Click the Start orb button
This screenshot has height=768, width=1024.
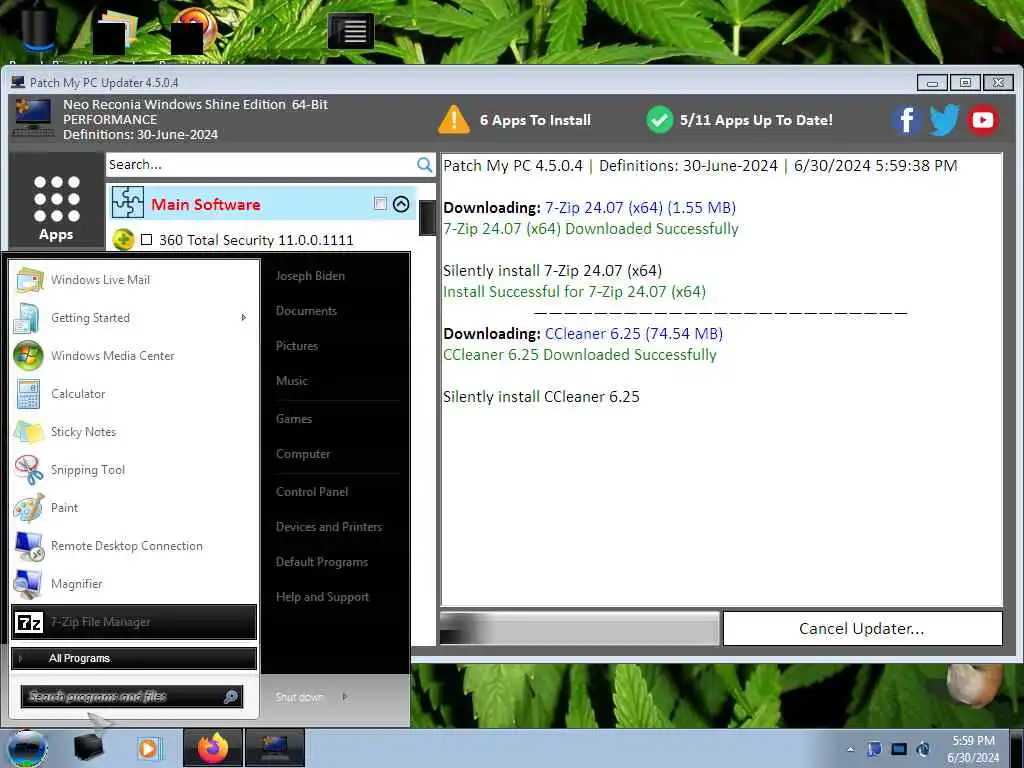26,748
